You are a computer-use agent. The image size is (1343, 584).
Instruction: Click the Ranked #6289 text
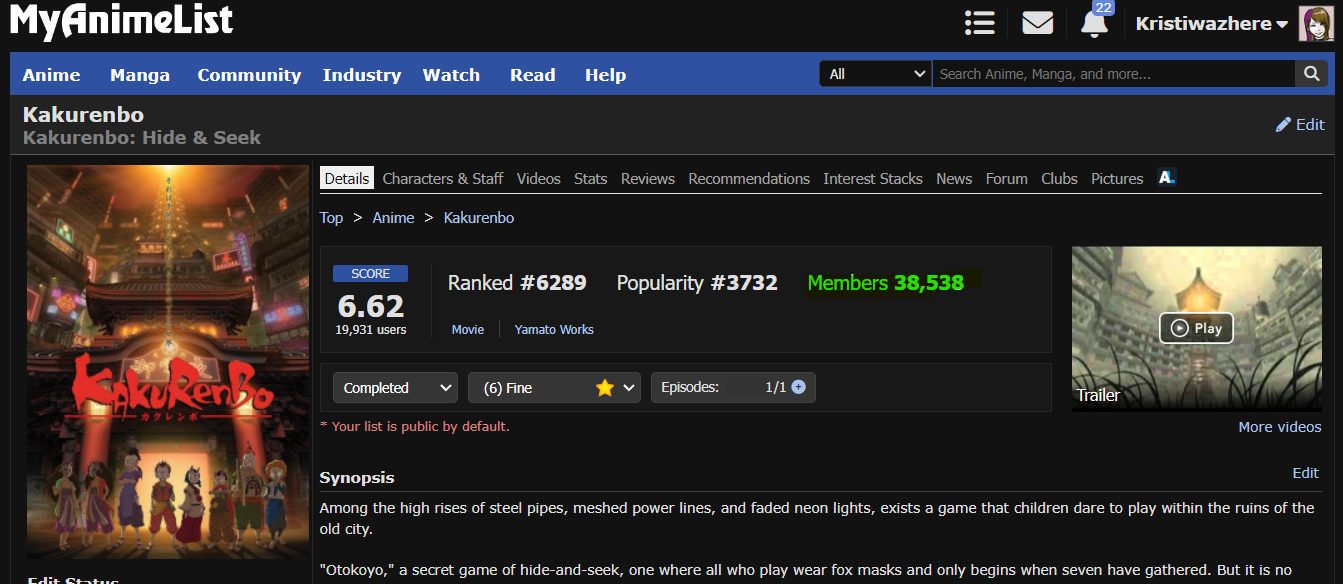(x=517, y=283)
